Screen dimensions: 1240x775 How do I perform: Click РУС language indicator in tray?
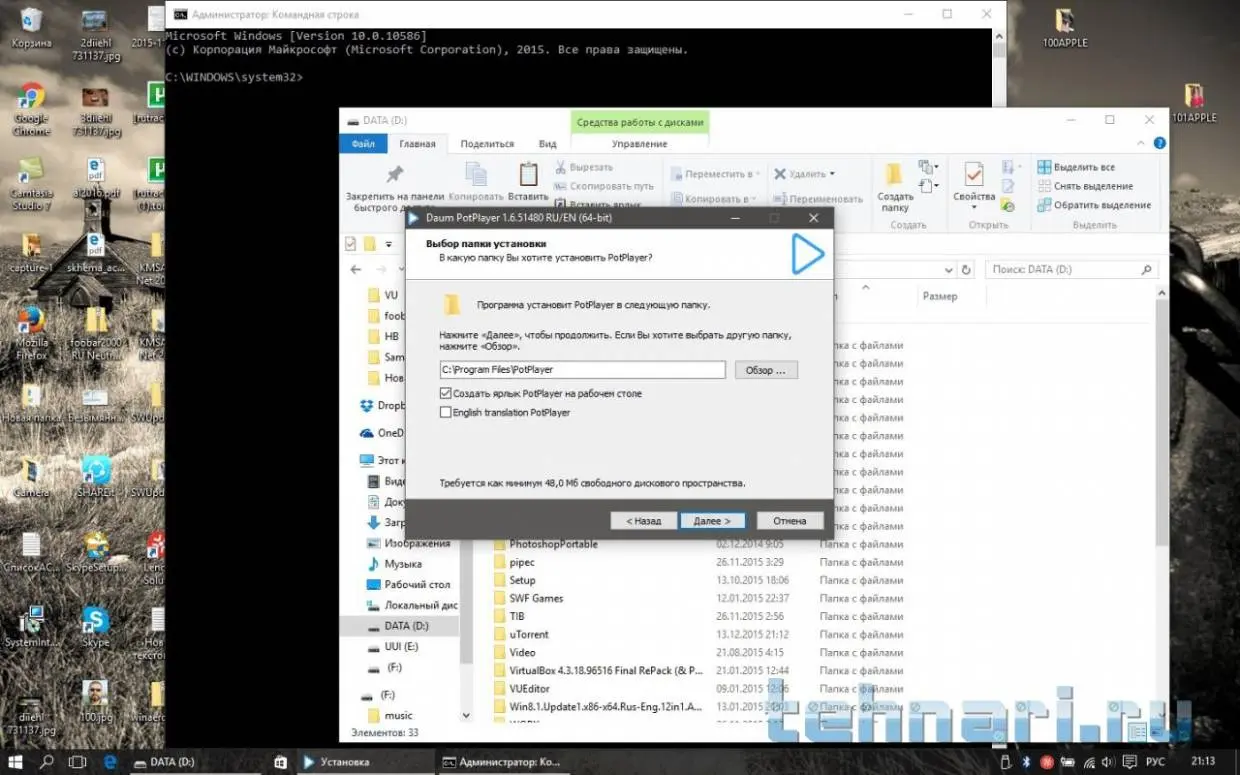(x=1153, y=762)
